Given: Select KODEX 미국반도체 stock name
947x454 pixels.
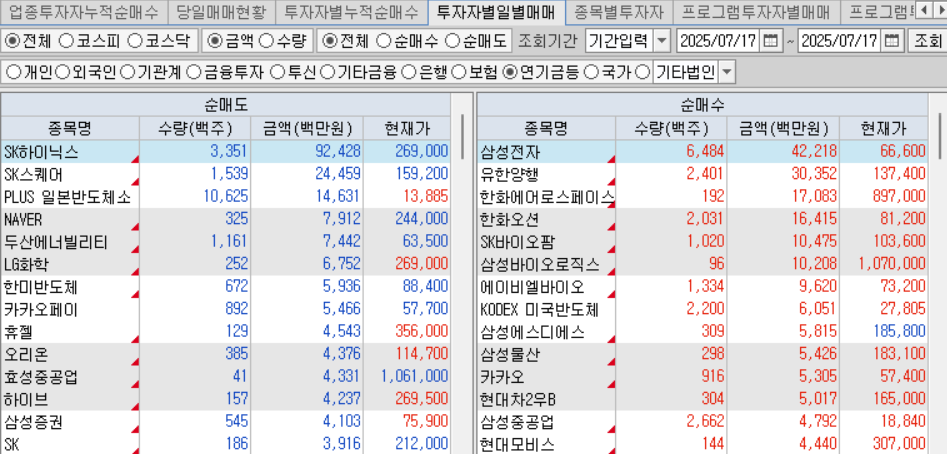Looking at the screenshot, I should coord(539,310).
